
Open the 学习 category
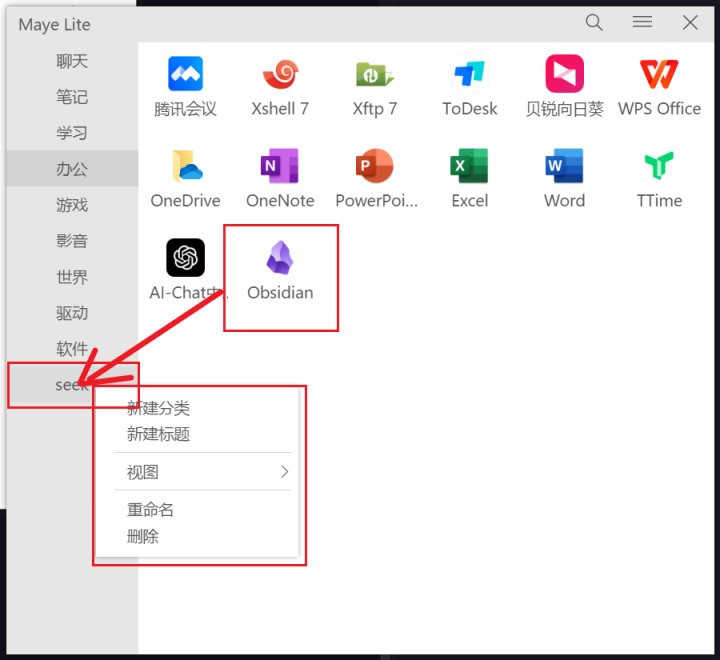point(72,133)
